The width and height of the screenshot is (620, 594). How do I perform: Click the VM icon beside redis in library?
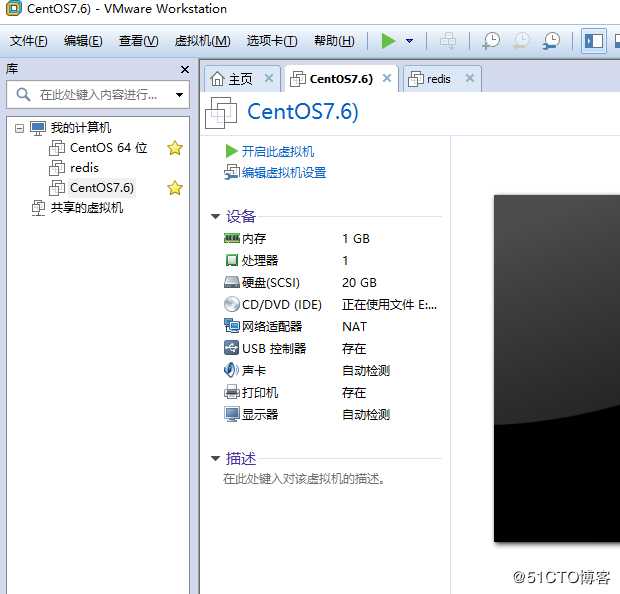[x=57, y=168]
